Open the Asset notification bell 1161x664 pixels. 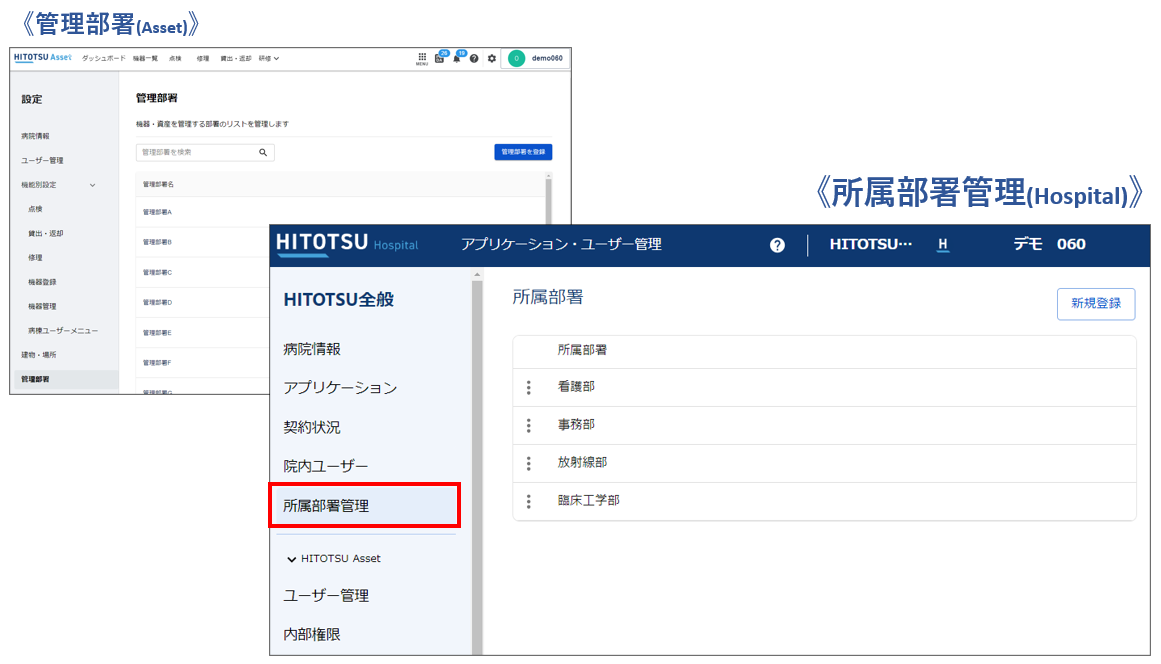pos(458,58)
